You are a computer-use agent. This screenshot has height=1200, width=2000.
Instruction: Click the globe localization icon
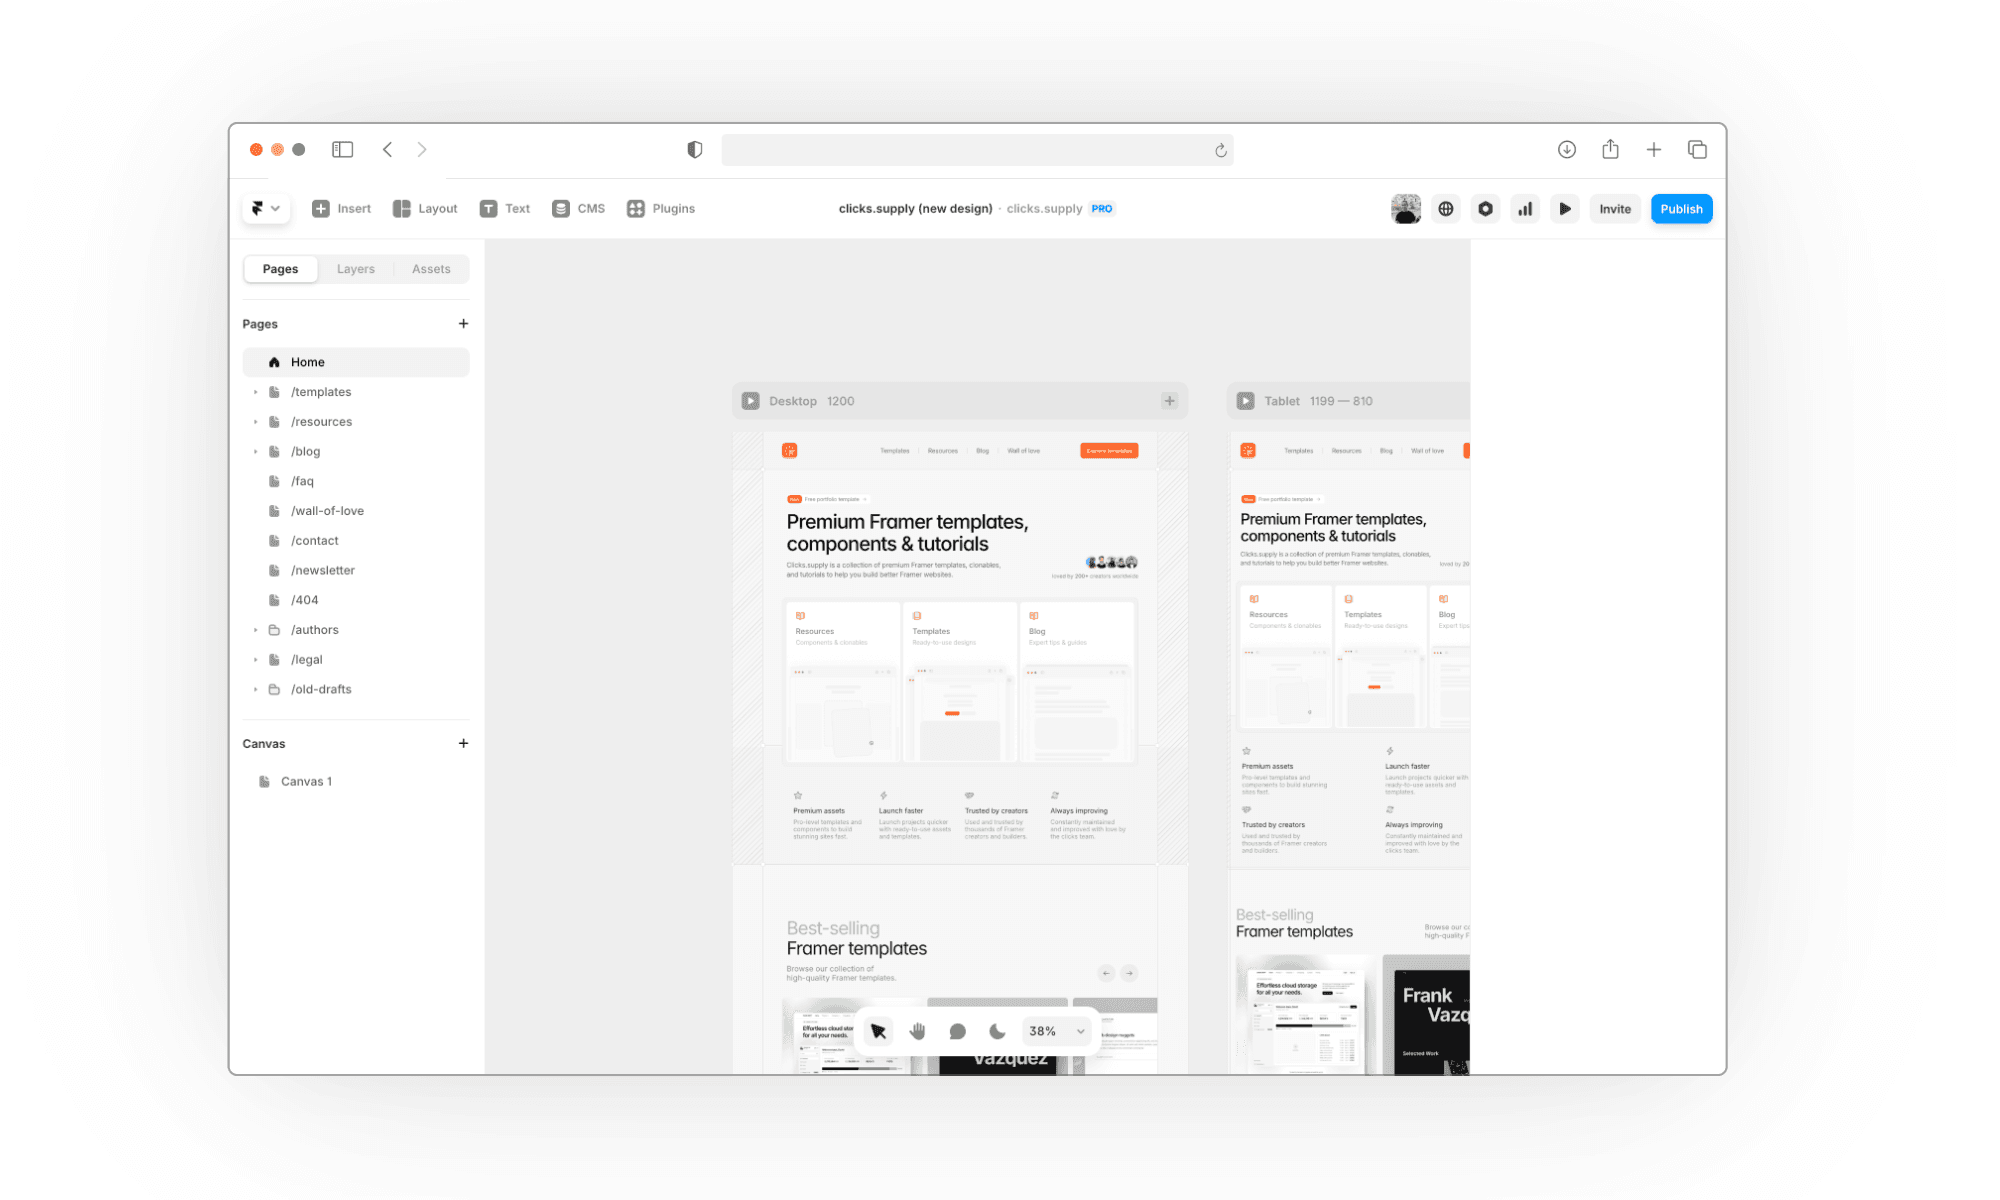(1446, 209)
